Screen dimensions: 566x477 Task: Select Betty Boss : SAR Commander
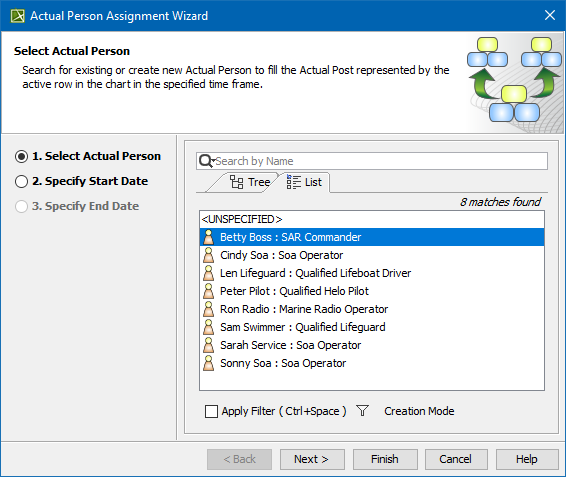pyautogui.click(x=372, y=237)
